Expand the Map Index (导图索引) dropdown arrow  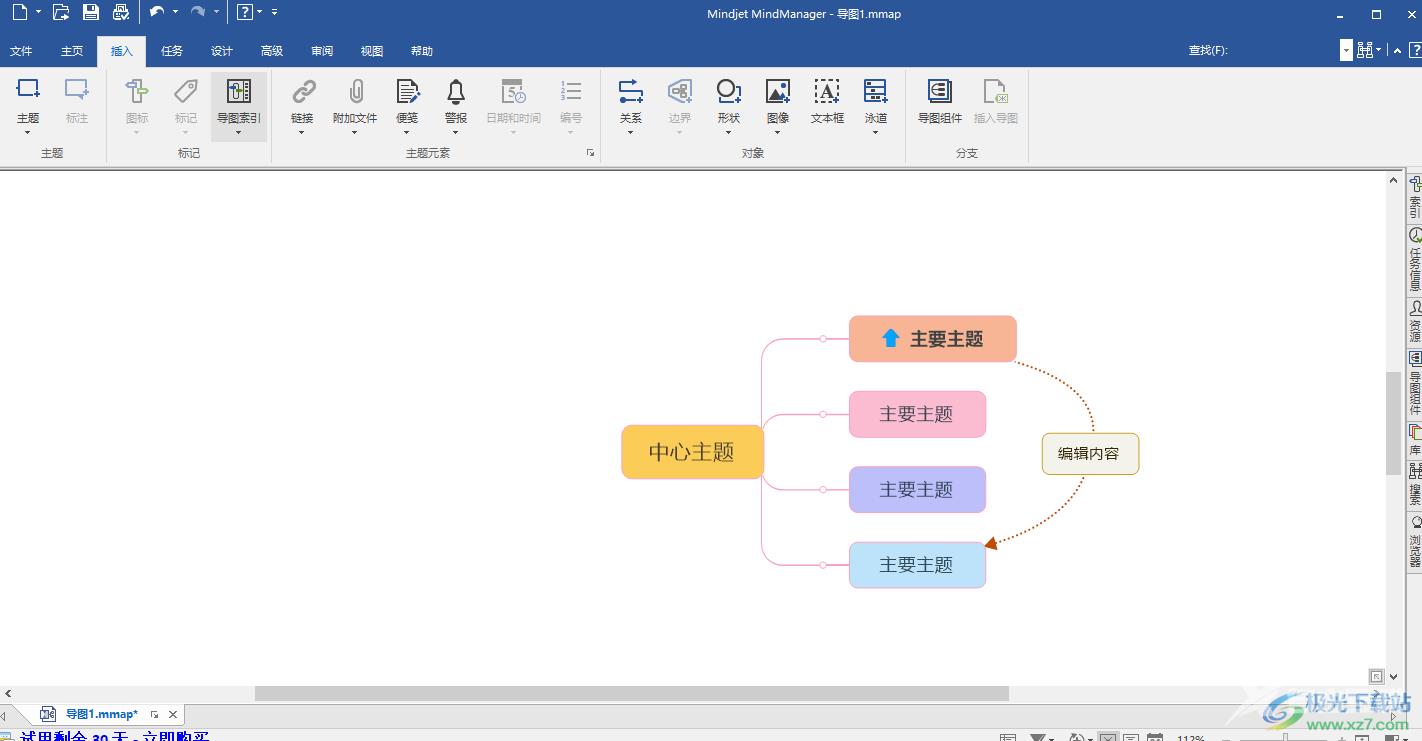[x=238, y=132]
